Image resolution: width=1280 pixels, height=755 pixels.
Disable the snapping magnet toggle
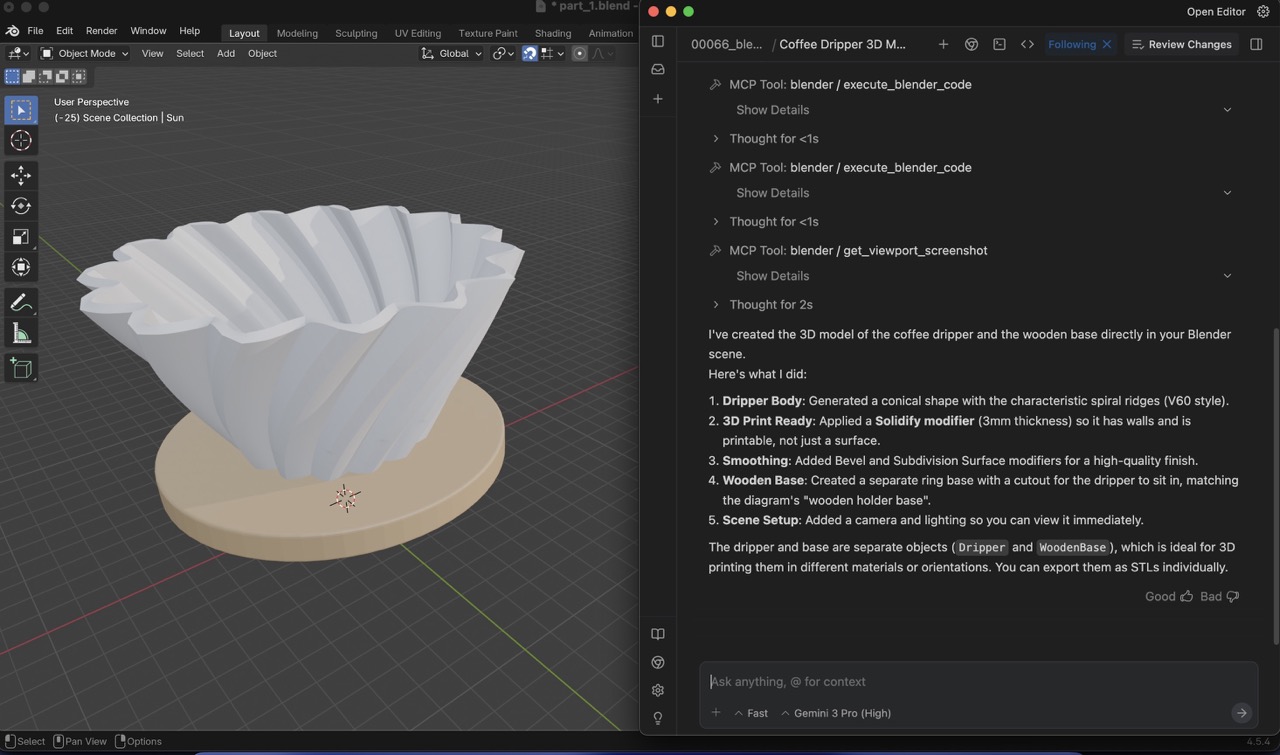528,53
